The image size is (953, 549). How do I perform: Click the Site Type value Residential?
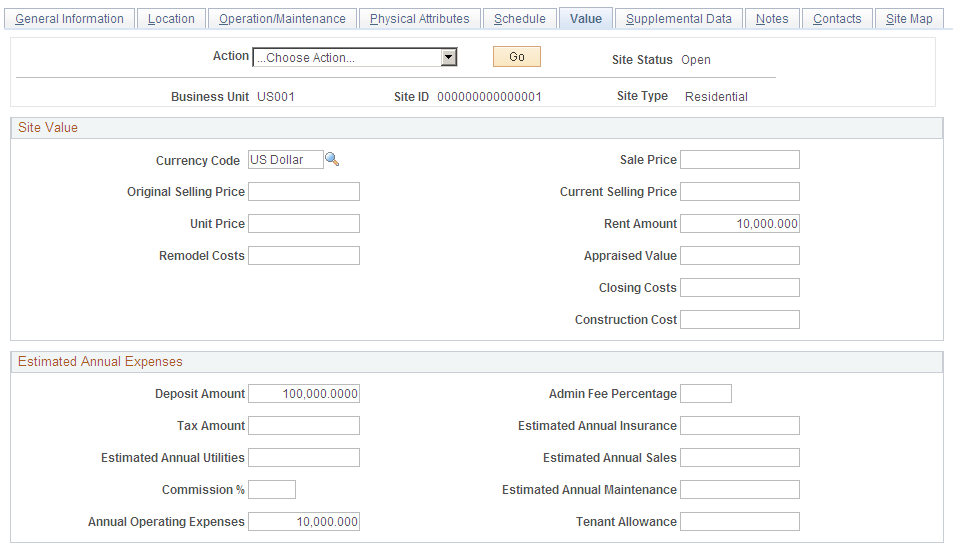click(x=716, y=97)
